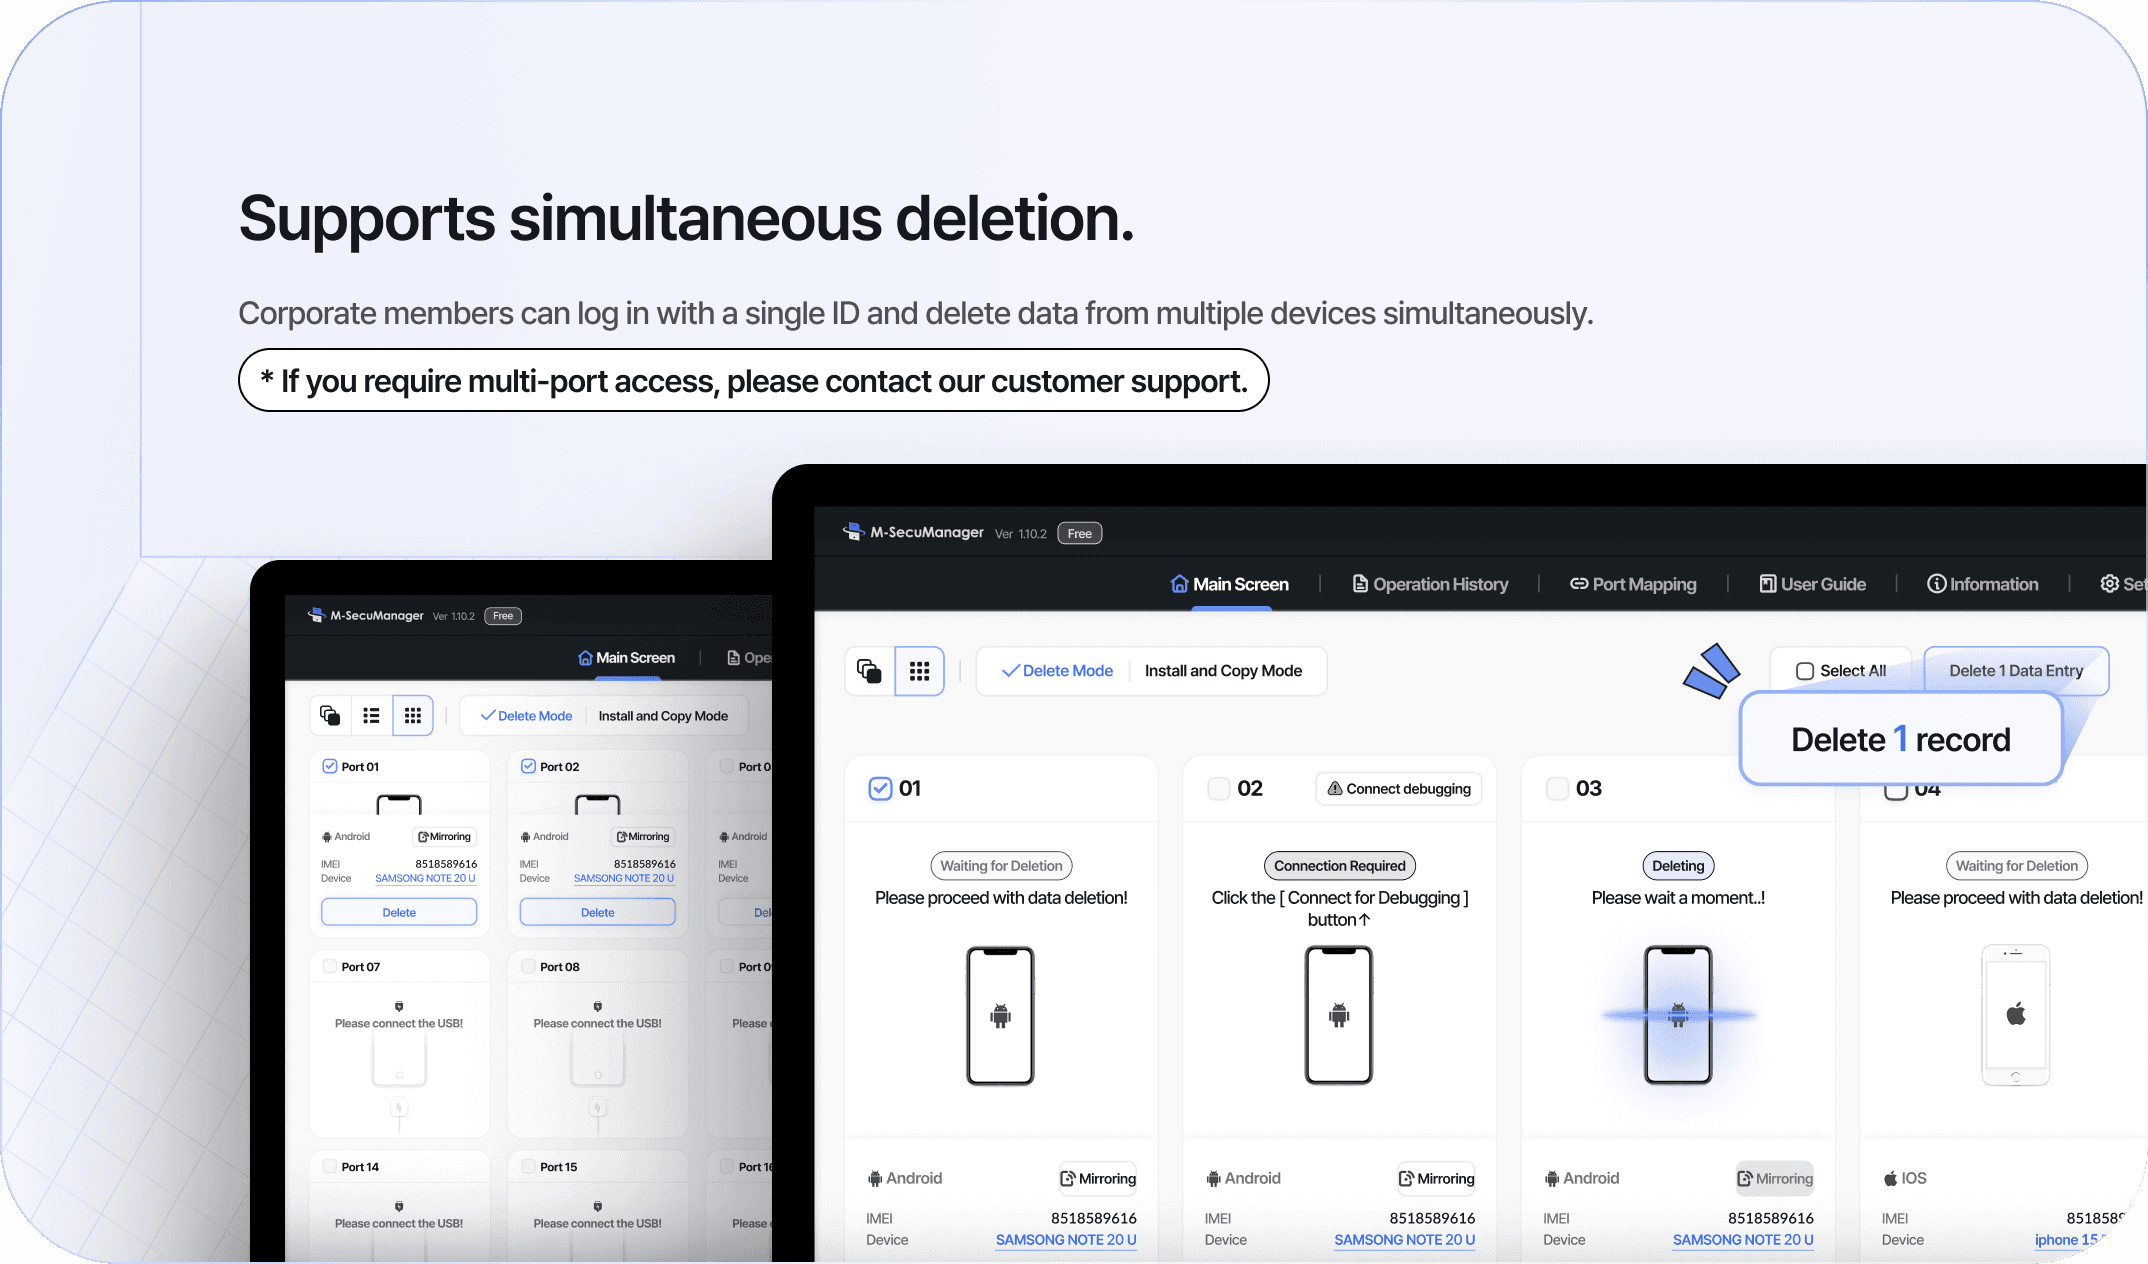Click M-SecuManager logo in large window
The image size is (2148, 1264).
tap(853, 532)
